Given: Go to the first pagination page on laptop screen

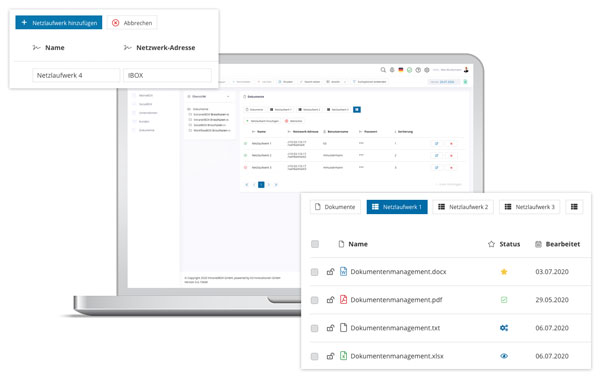Looking at the screenshot, I should click(x=246, y=185).
